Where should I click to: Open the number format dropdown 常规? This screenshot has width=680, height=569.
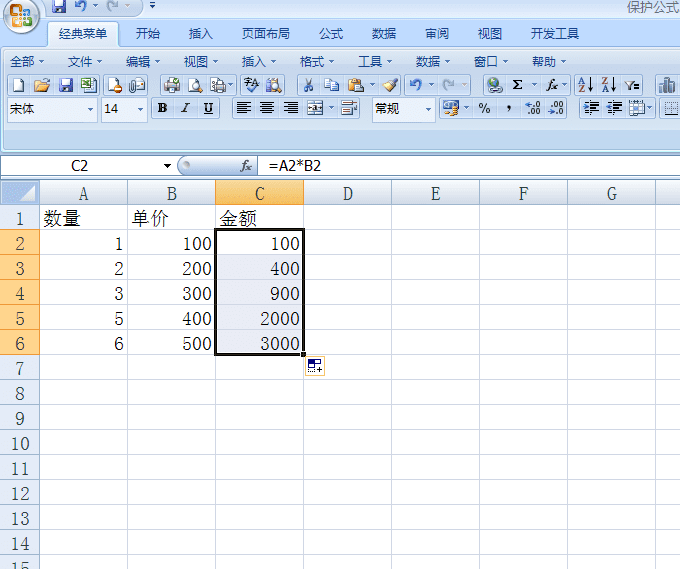[428, 109]
